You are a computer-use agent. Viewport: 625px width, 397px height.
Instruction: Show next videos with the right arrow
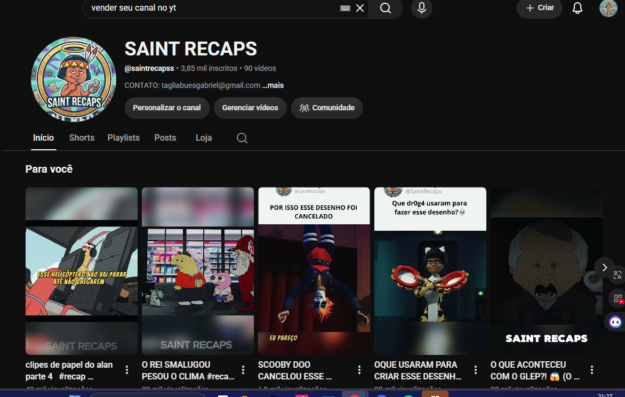point(604,267)
